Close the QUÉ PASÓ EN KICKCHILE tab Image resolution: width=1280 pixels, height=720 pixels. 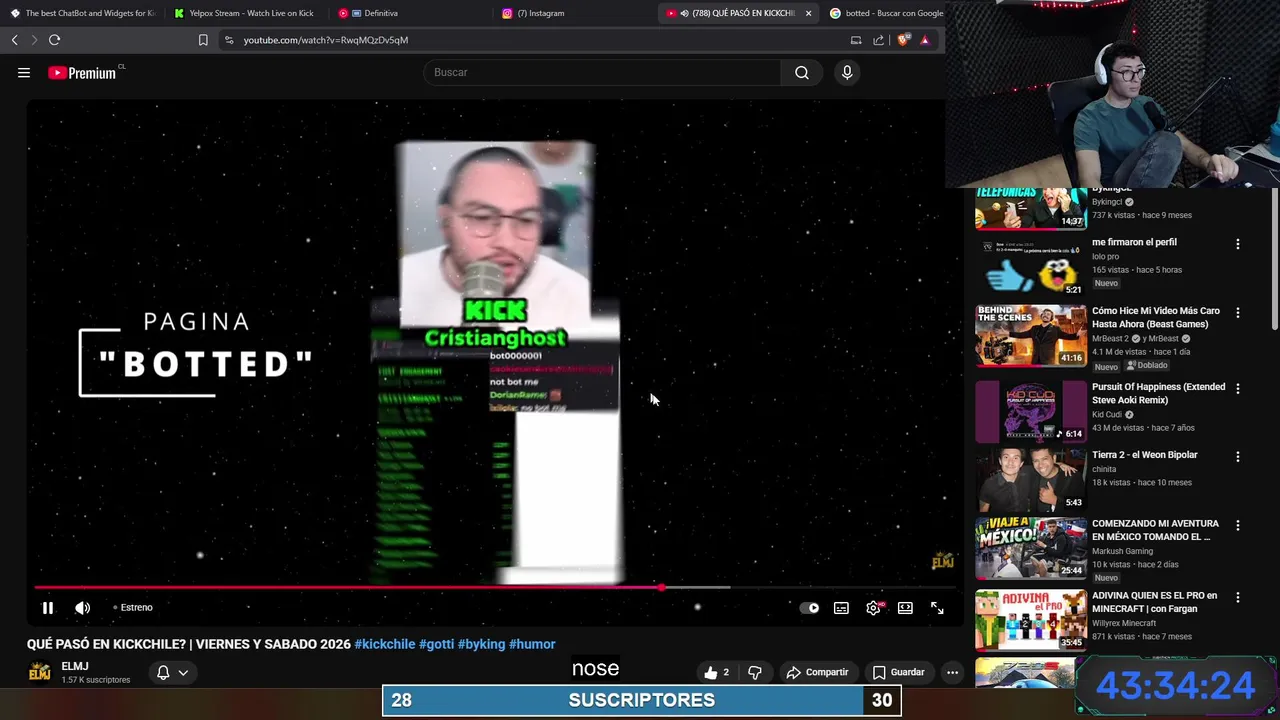point(808,13)
